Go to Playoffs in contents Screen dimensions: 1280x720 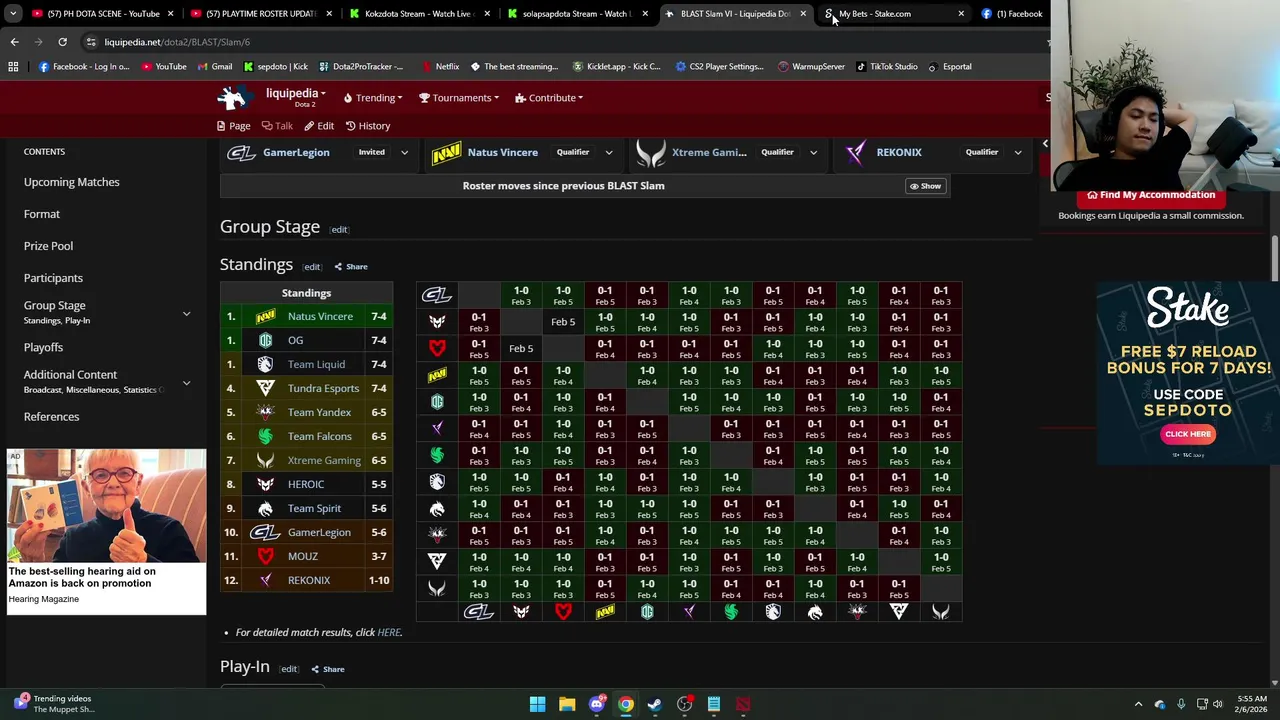[x=43, y=347]
